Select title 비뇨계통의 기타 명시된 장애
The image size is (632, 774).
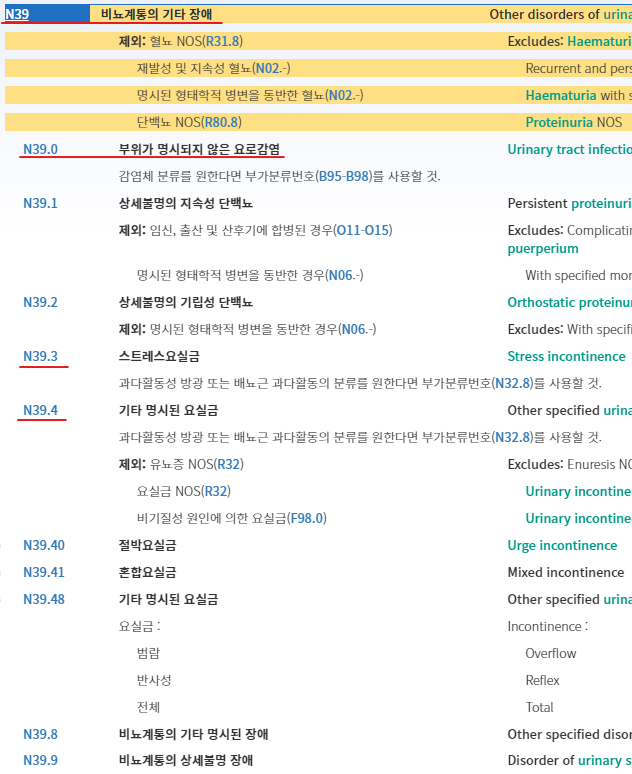[194, 735]
